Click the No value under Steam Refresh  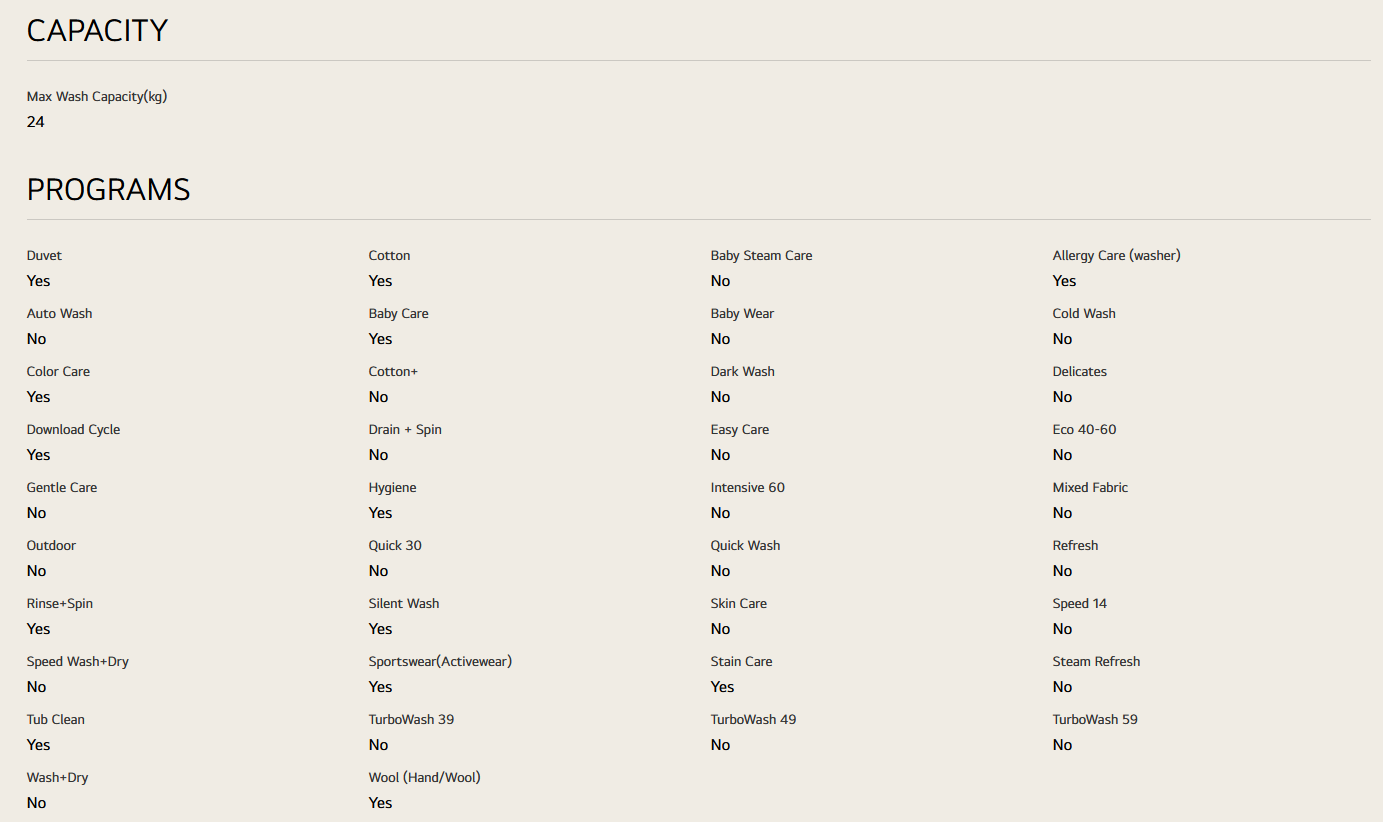tap(1062, 687)
